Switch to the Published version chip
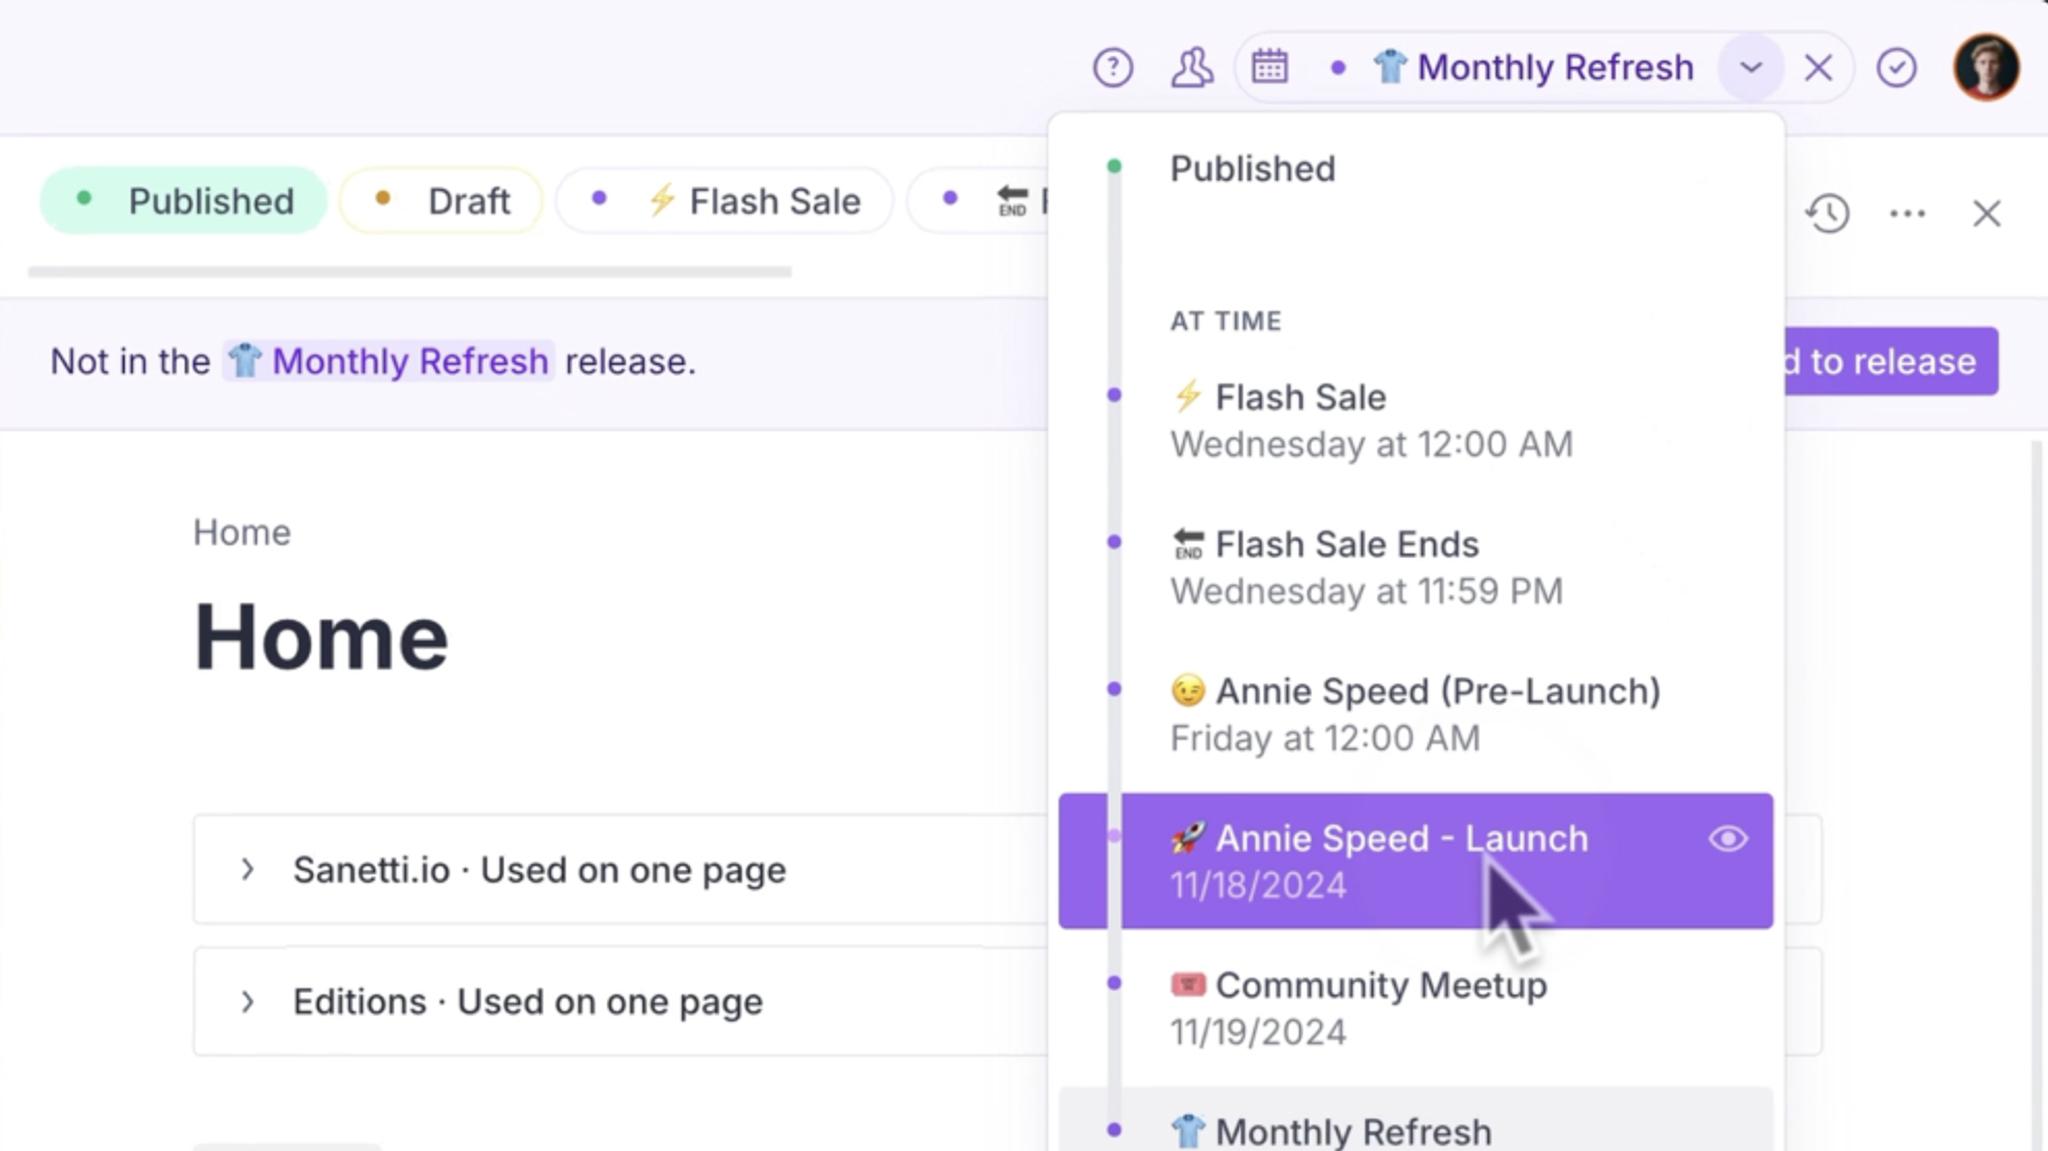2048x1151 pixels. tap(184, 201)
